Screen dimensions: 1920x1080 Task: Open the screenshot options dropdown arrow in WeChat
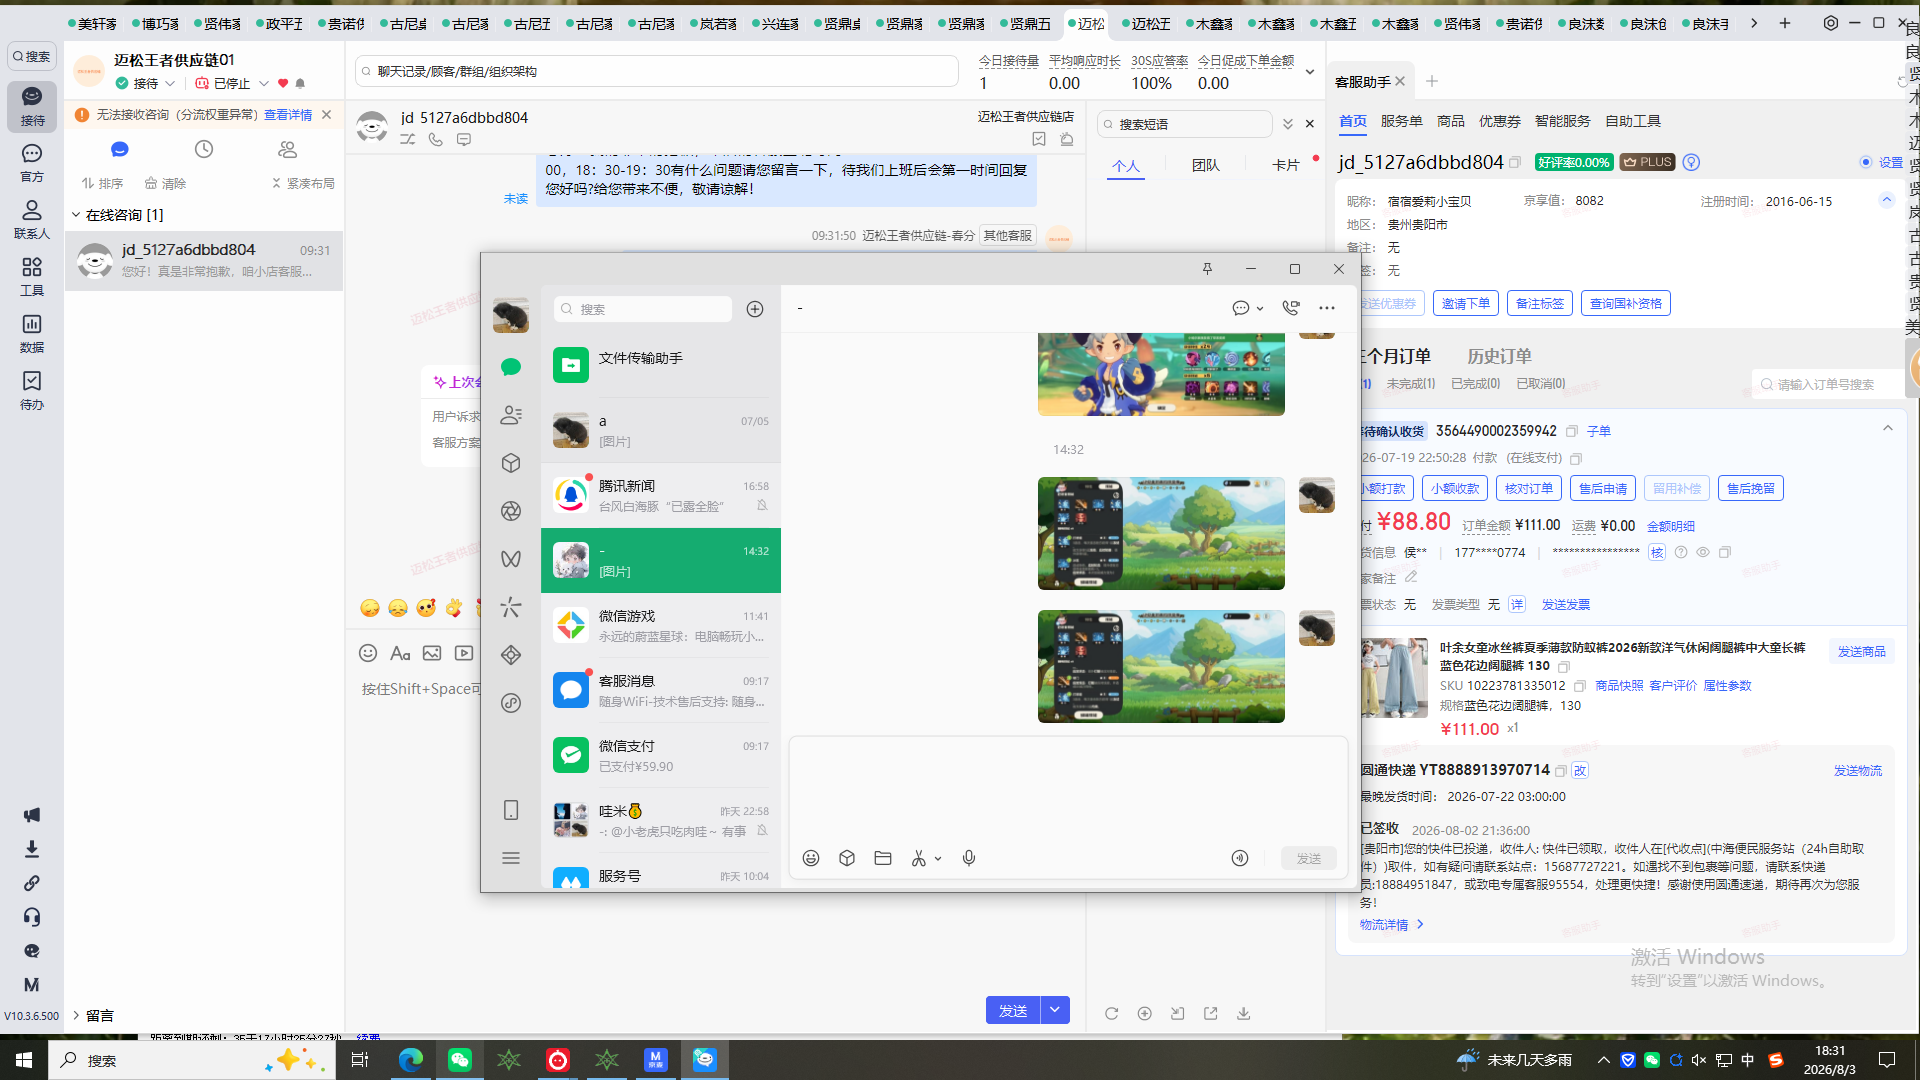click(938, 858)
